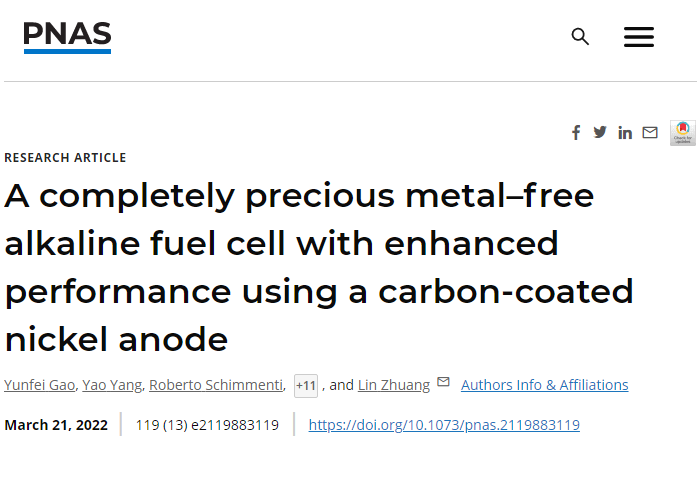Open author Lin Zhuang's link
Viewport: 700px width, 493px height.
point(393,385)
